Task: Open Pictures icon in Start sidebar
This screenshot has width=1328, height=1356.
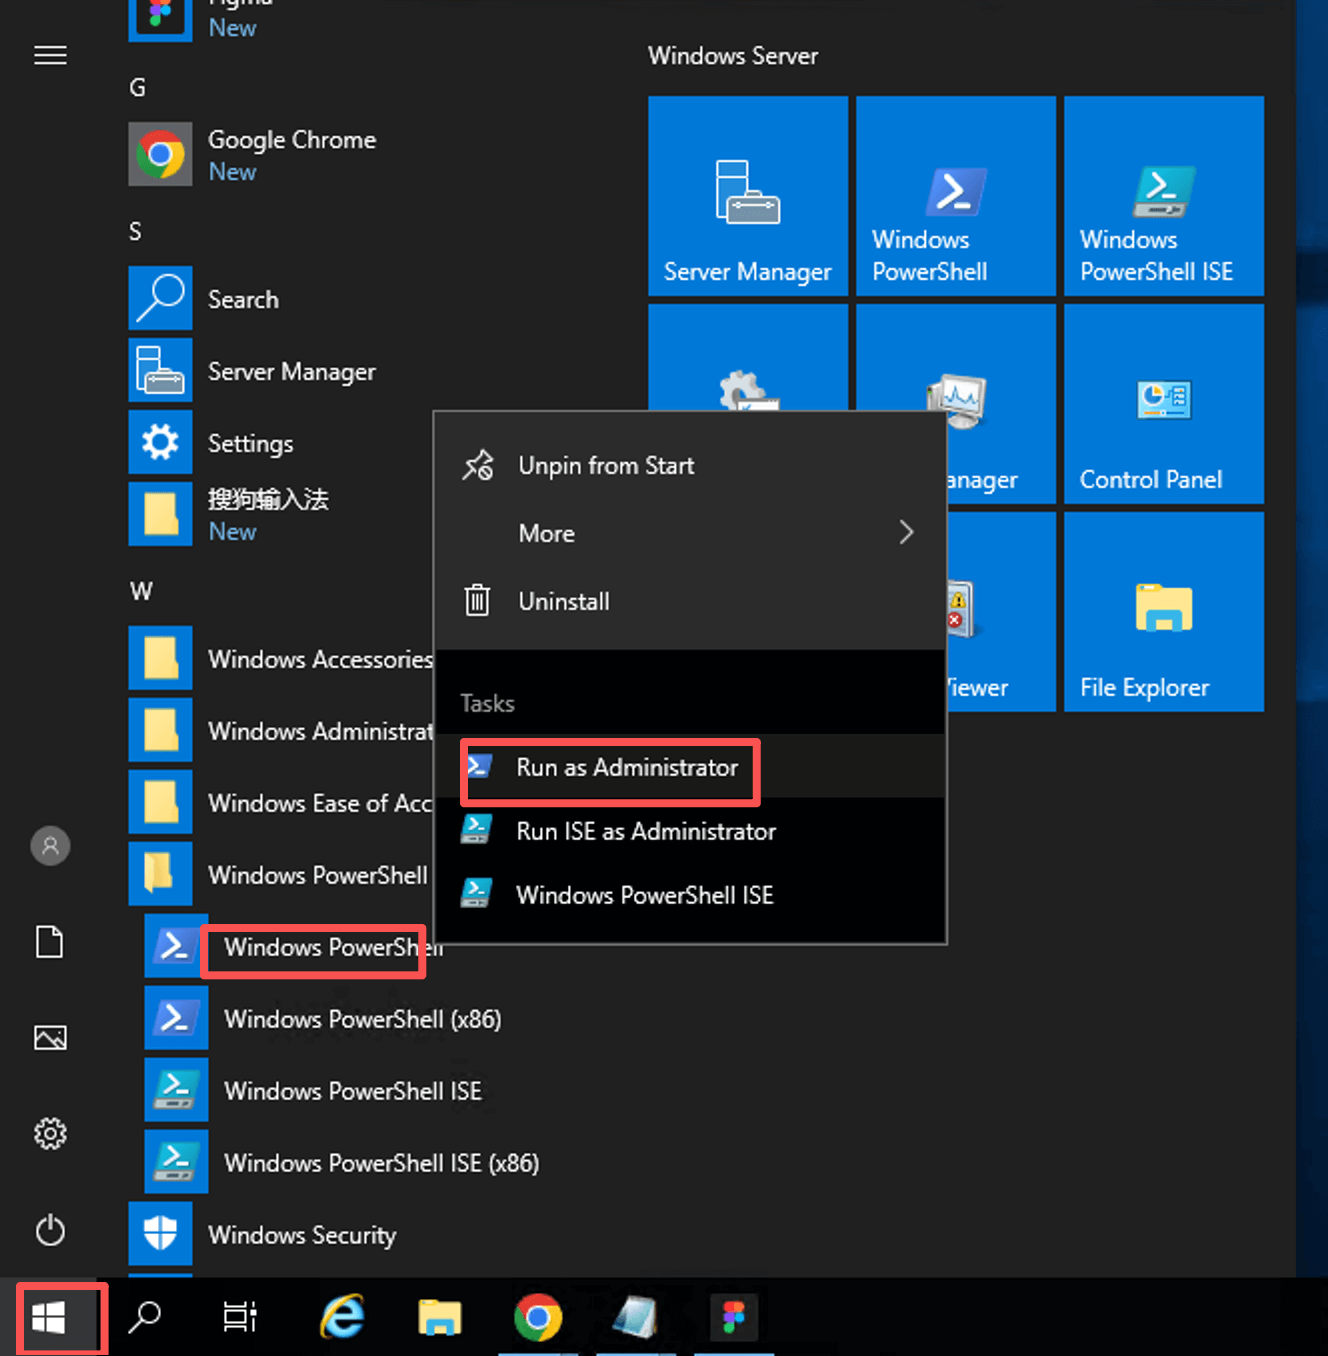Action: click(50, 1038)
